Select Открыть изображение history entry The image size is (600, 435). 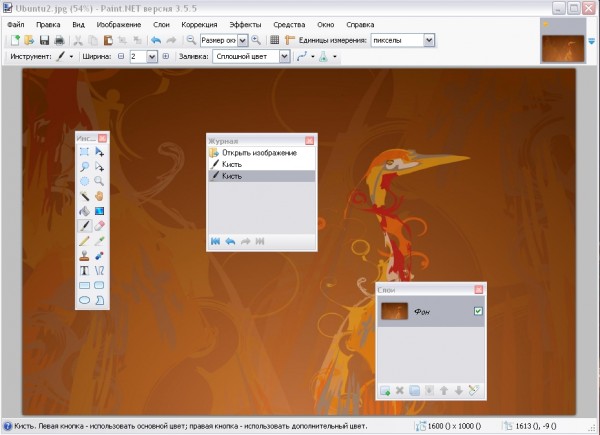pos(262,153)
